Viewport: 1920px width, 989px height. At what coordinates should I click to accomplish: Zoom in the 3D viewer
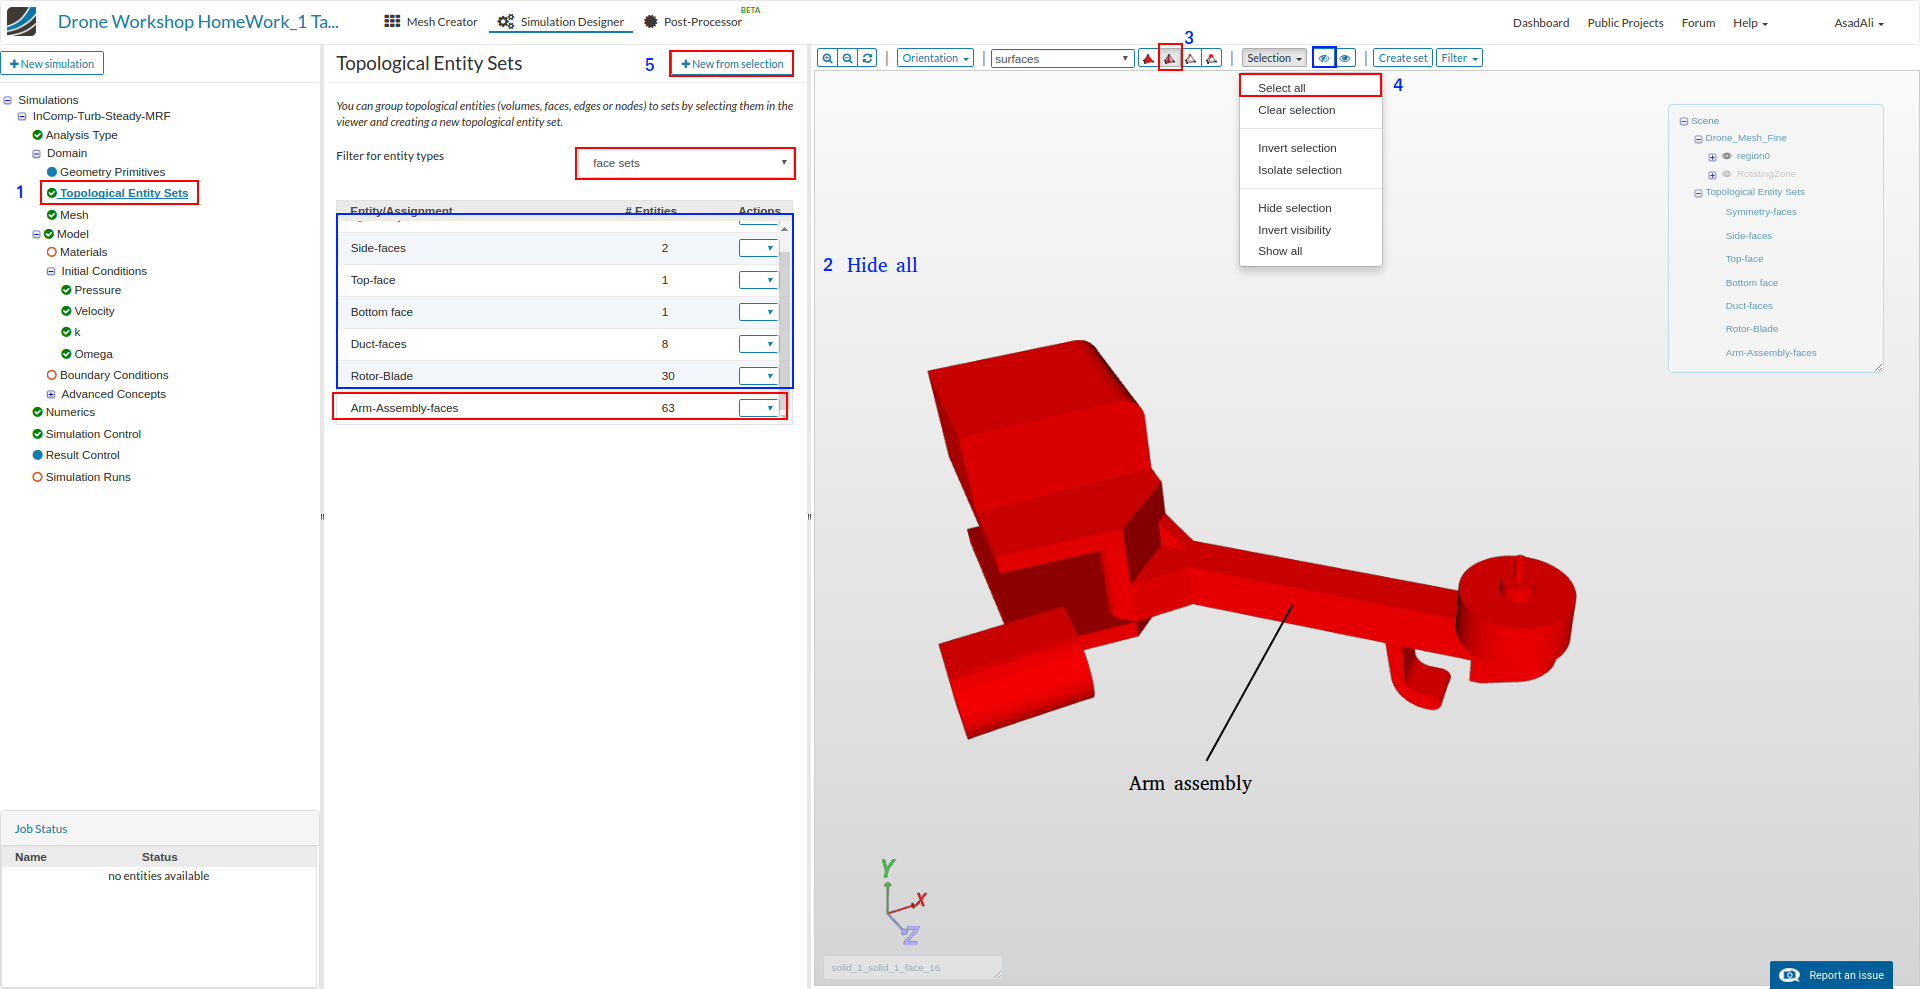point(827,58)
